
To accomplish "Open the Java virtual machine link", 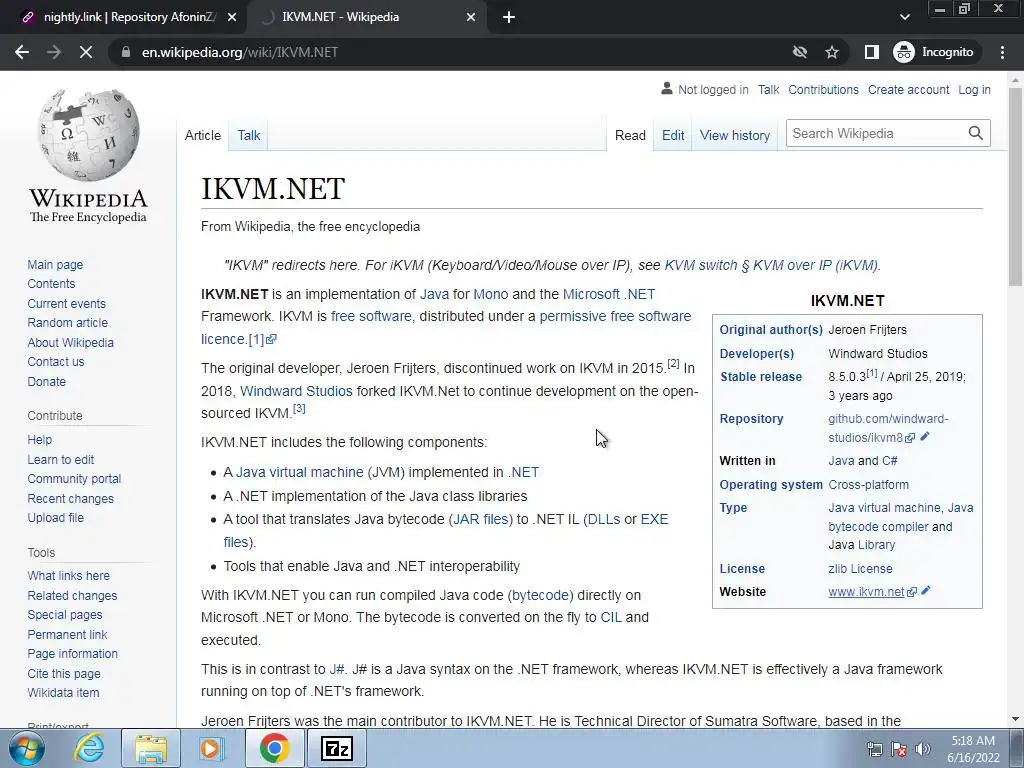I will 299,472.
